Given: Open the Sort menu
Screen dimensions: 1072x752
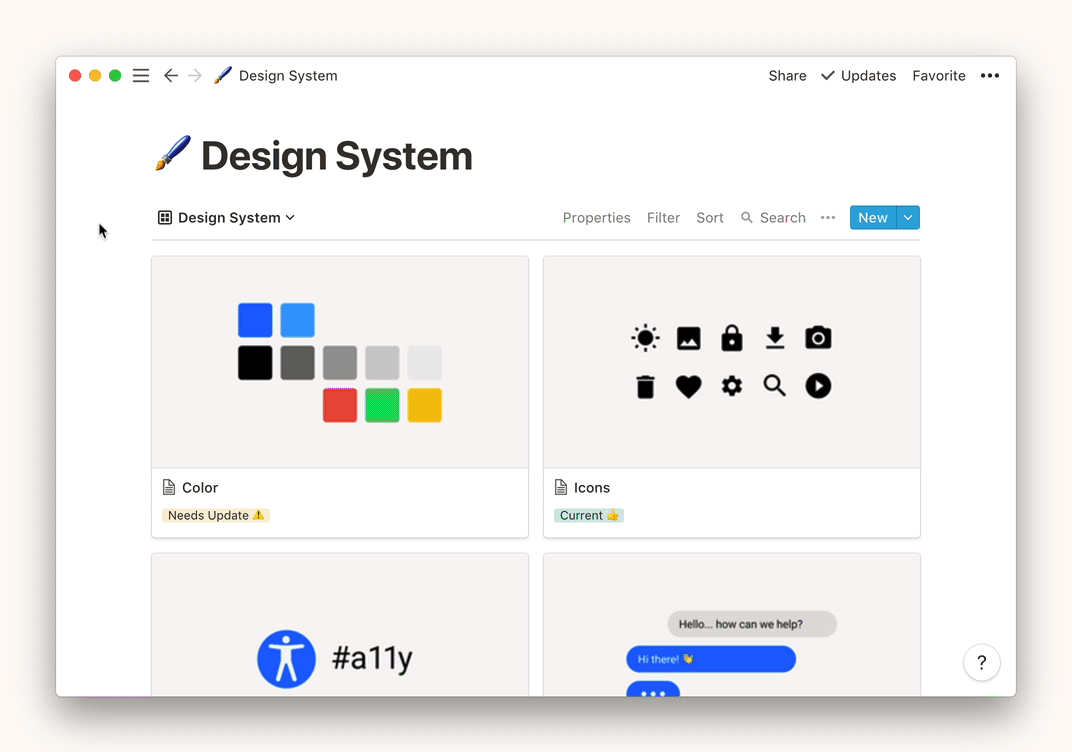Looking at the screenshot, I should pos(710,218).
